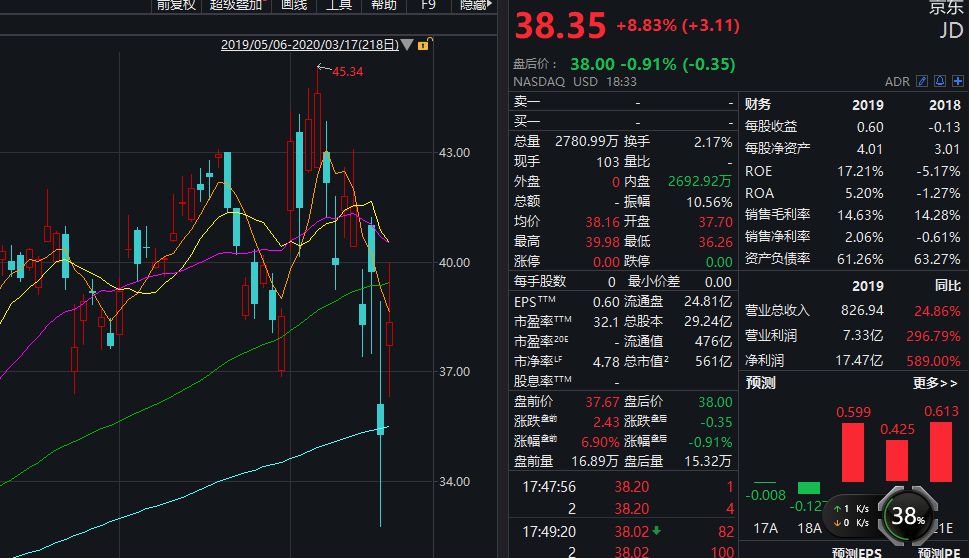Toggle the date range lock icon
This screenshot has height=558, width=969.
[x=423, y=45]
